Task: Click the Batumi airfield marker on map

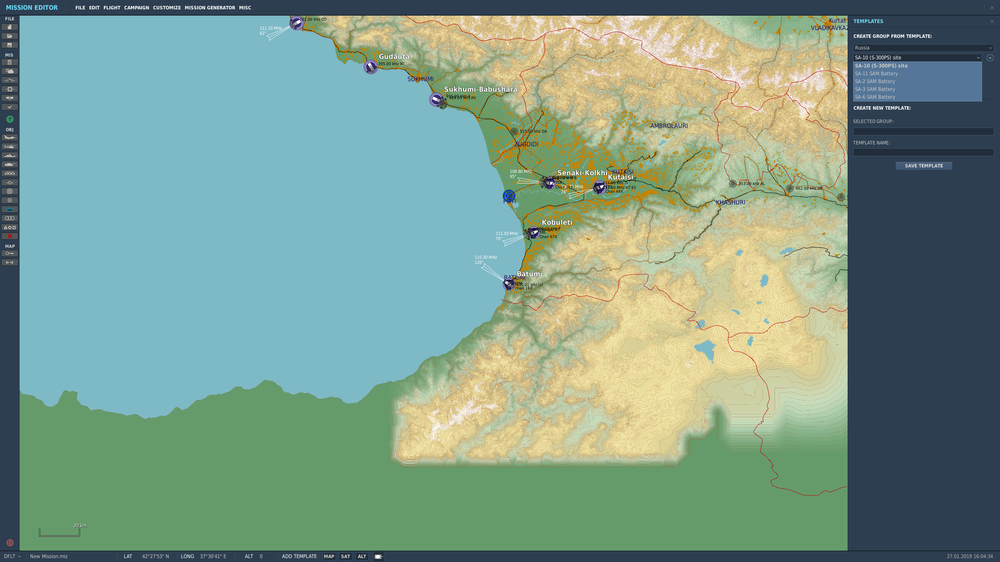Action: click(x=508, y=284)
